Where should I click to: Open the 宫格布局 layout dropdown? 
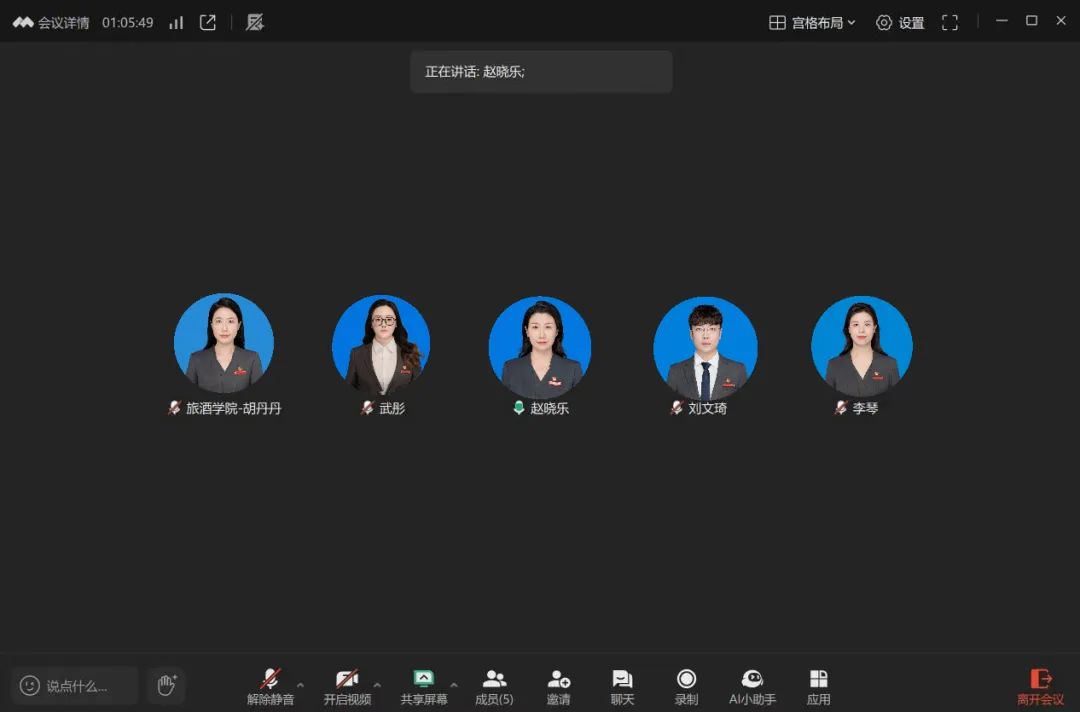tap(812, 22)
